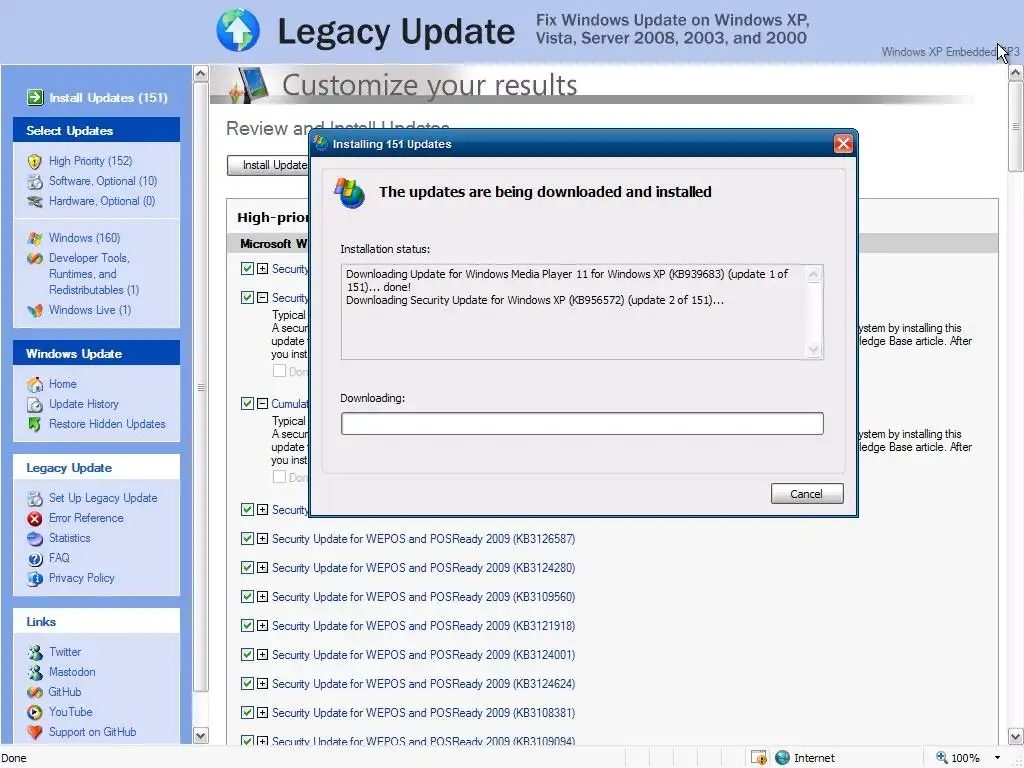1024x768 pixels.
Task: Click the GitHub icon in Links
Action: click(x=35, y=692)
